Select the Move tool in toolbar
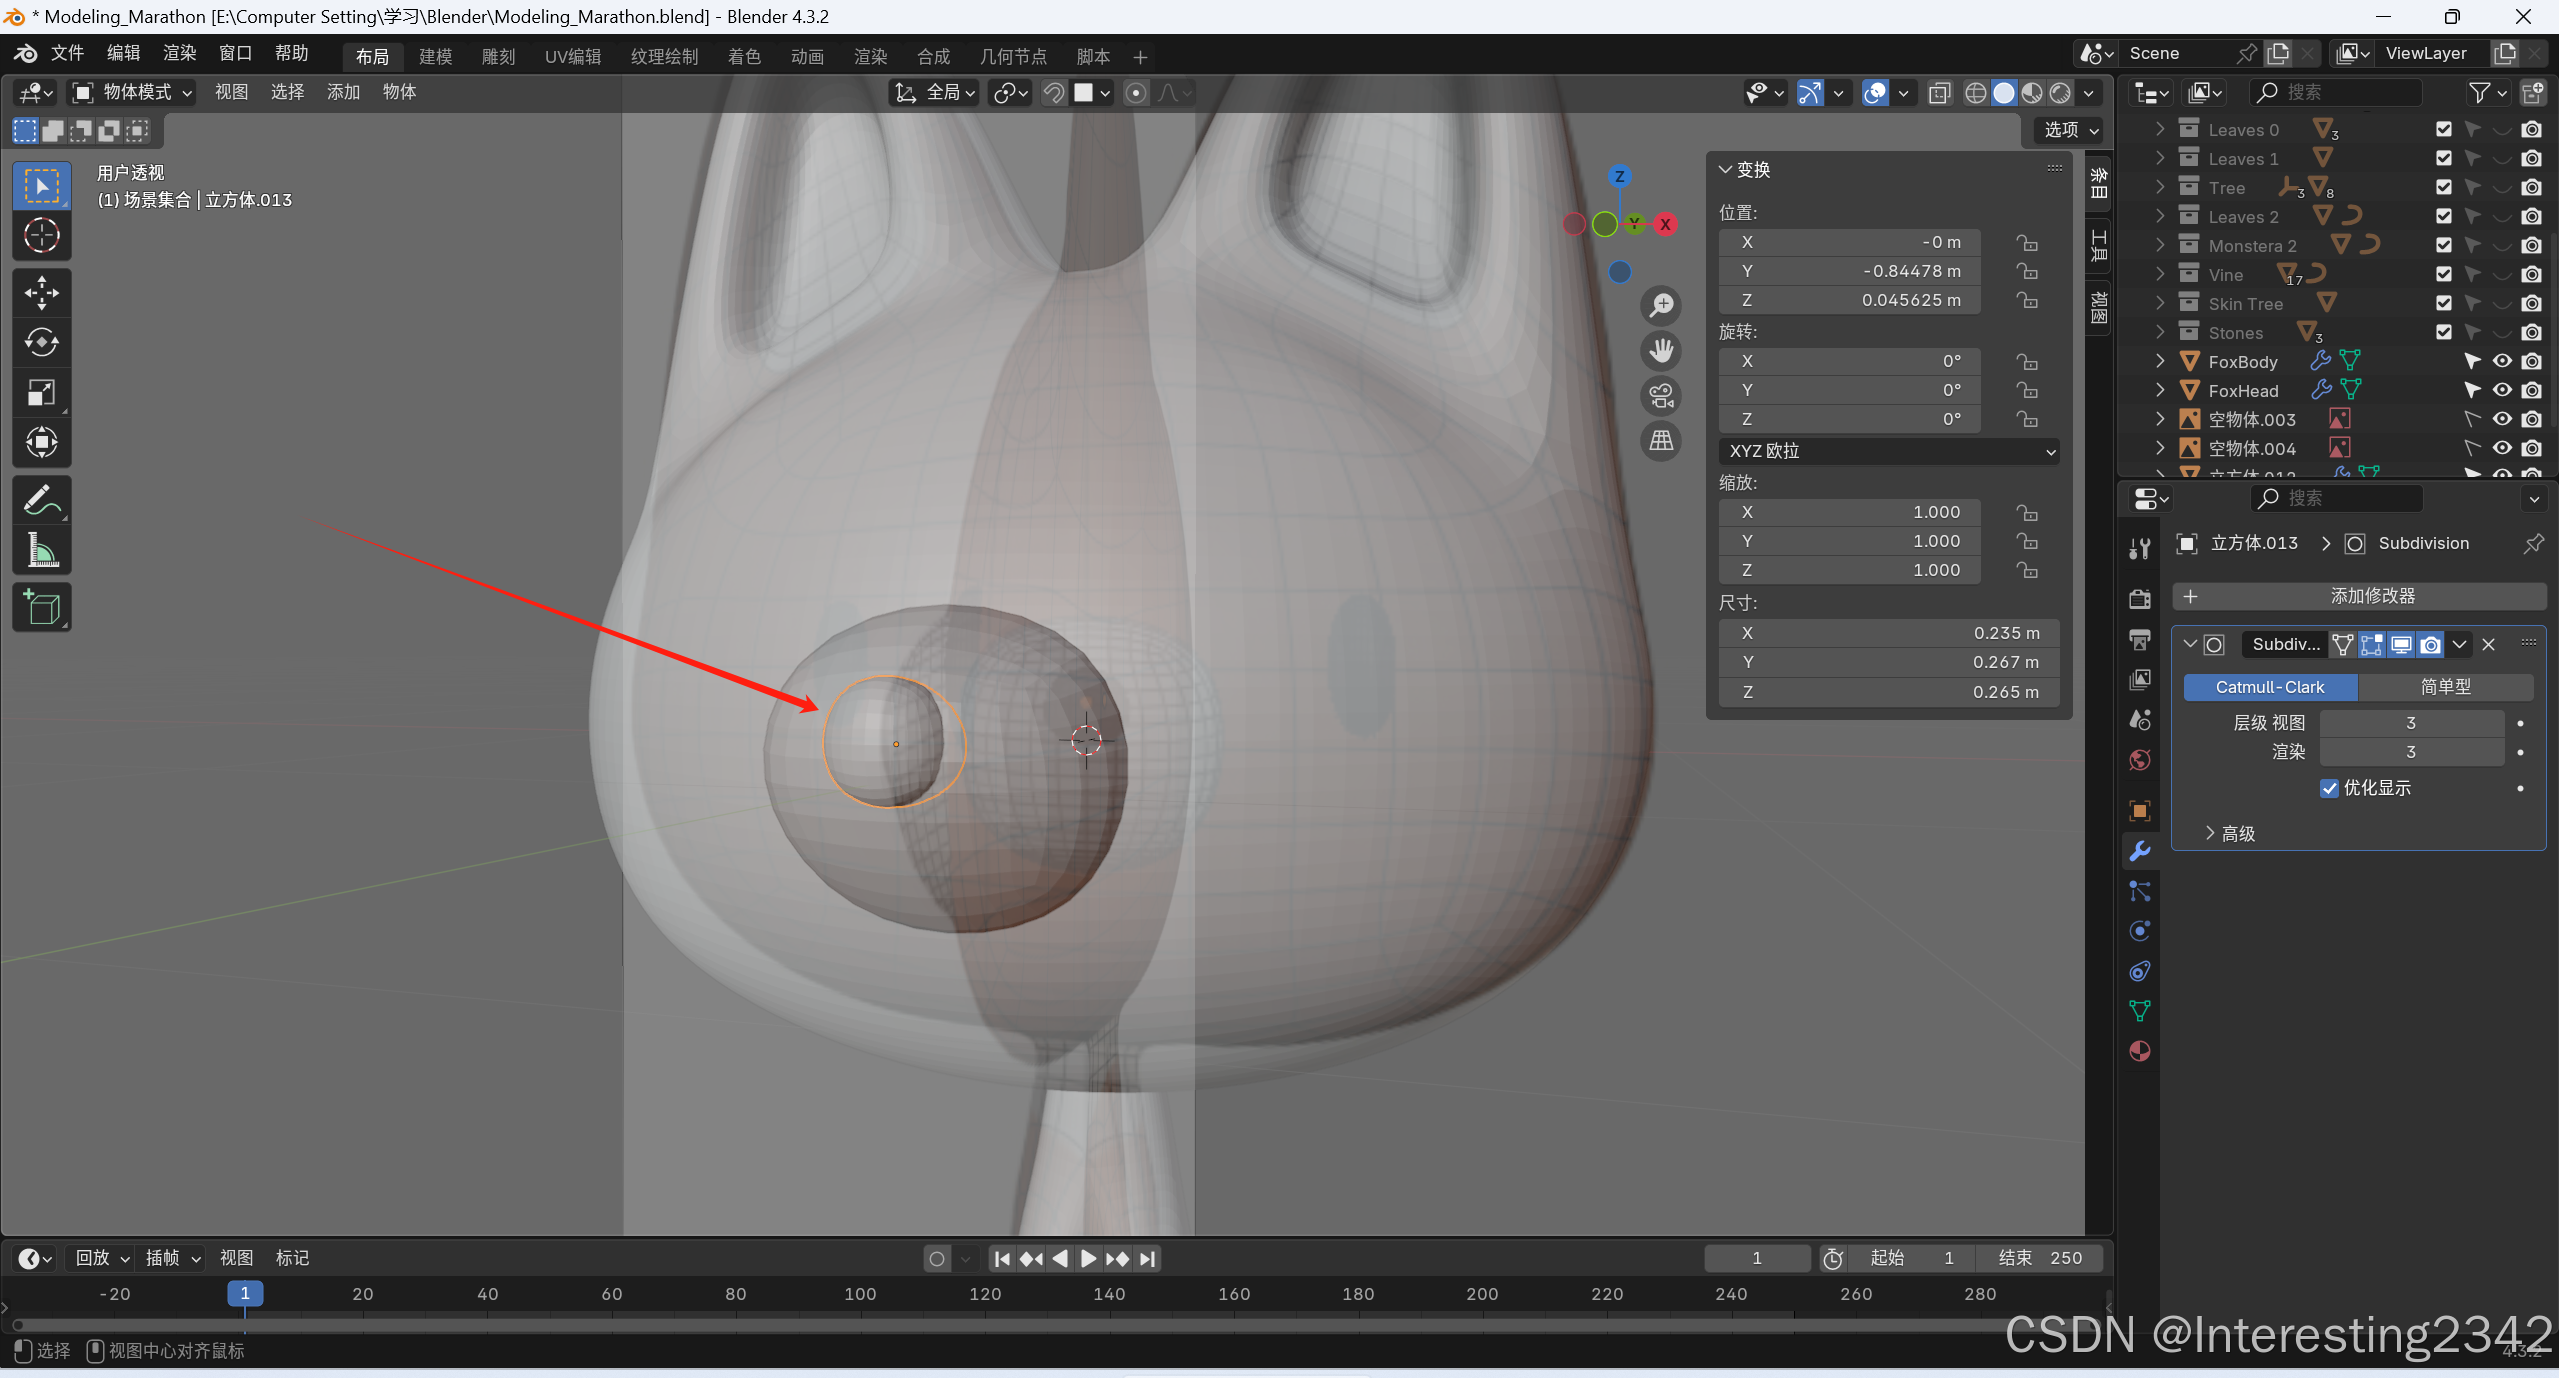The height and width of the screenshot is (1378, 2559). pos(41,293)
